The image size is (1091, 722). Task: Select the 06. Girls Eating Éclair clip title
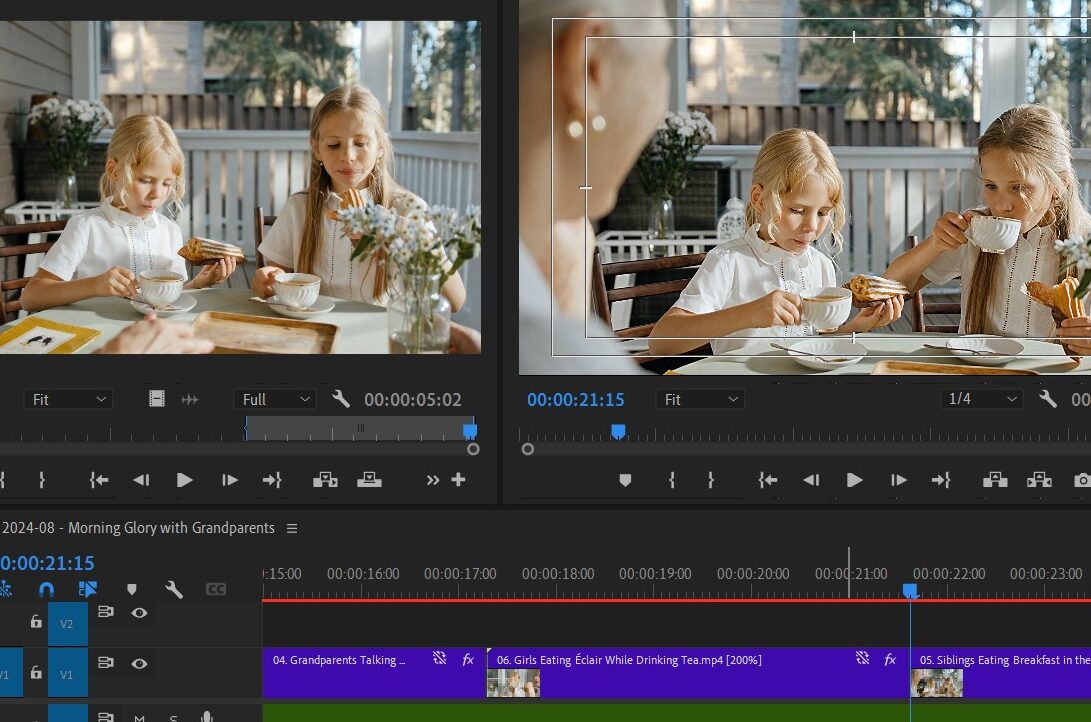tap(629, 660)
